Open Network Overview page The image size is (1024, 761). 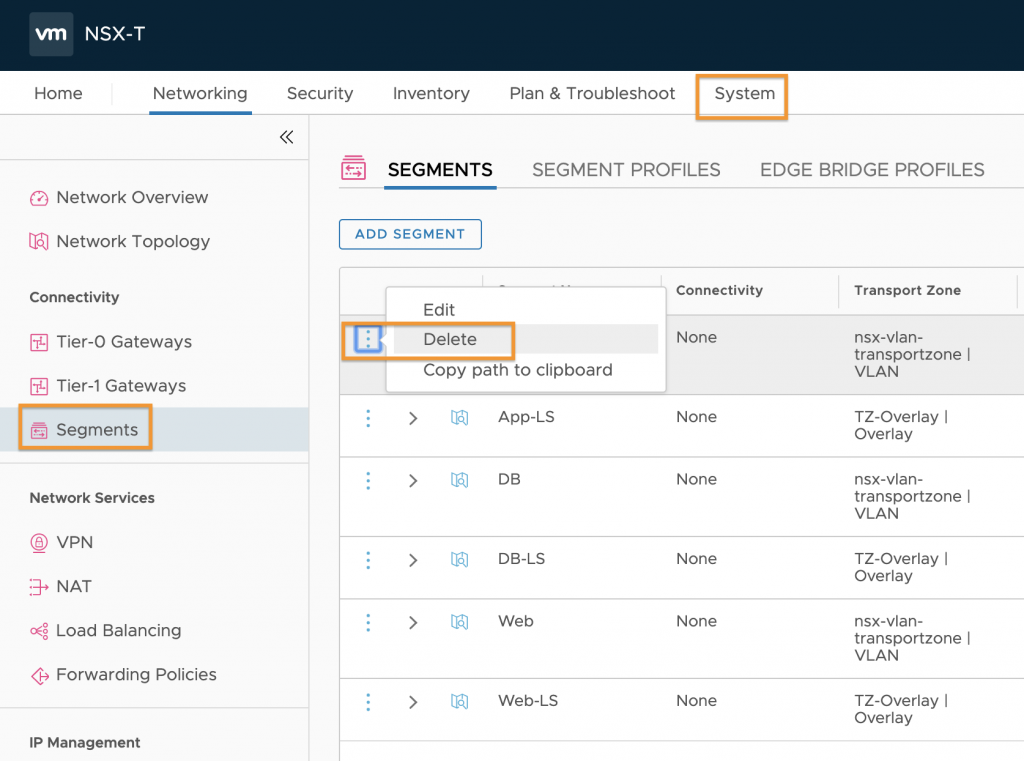coord(132,197)
